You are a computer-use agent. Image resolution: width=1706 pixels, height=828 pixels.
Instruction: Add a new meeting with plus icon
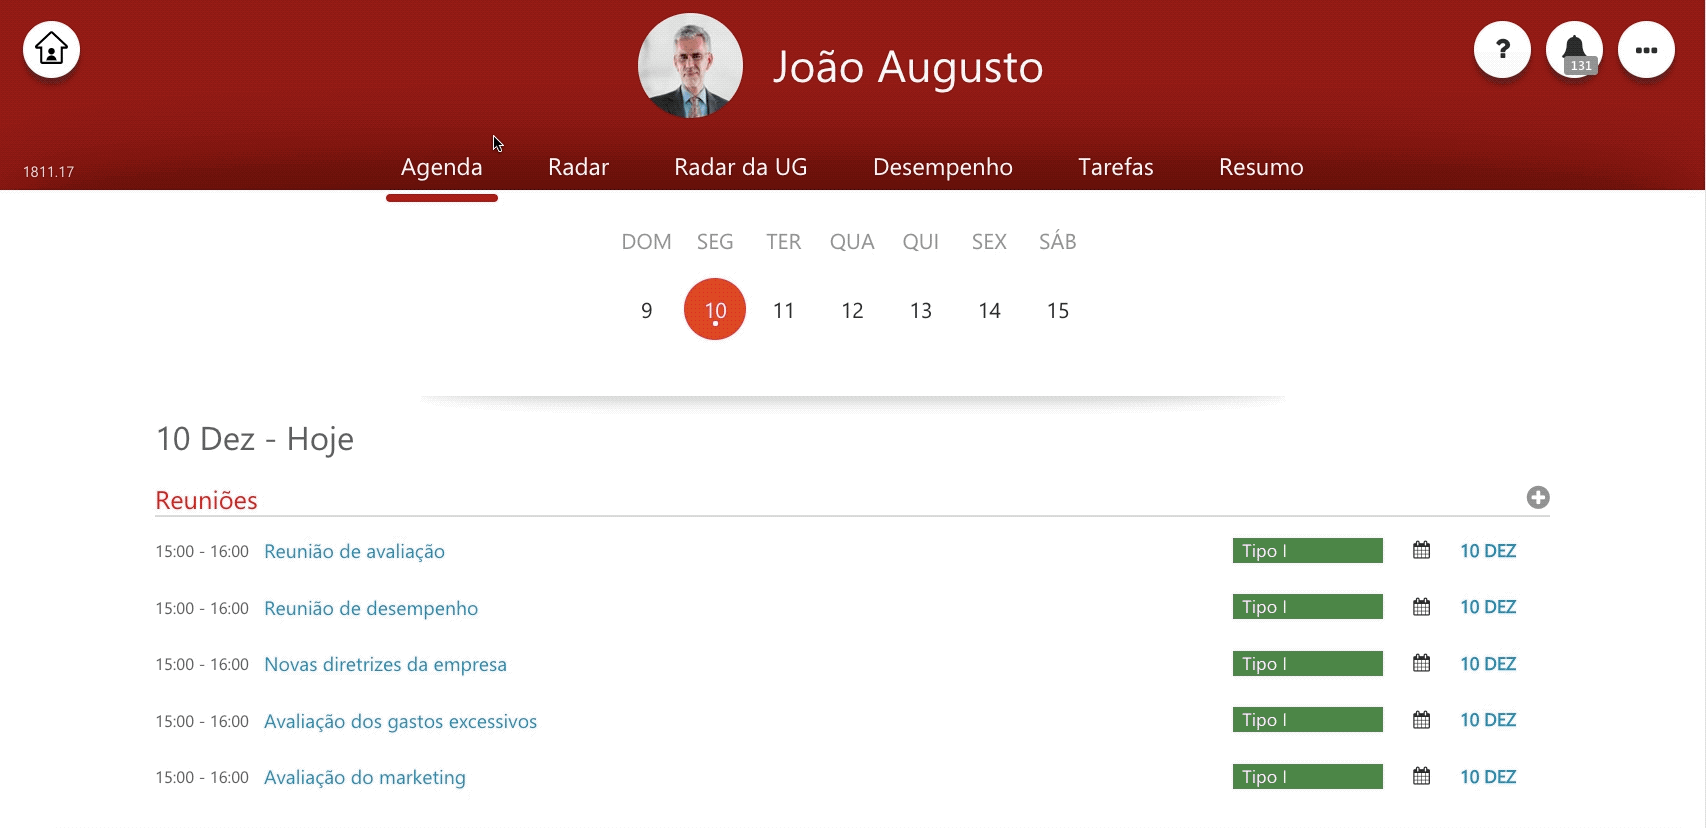[x=1538, y=497]
